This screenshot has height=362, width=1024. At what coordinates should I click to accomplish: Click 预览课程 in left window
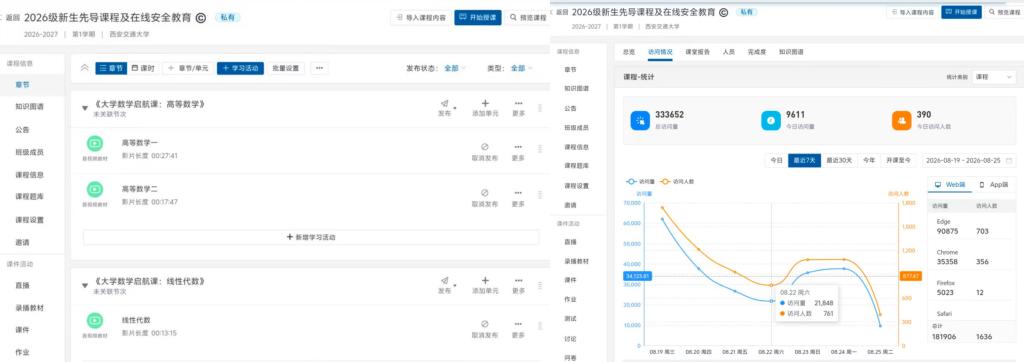click(x=528, y=18)
